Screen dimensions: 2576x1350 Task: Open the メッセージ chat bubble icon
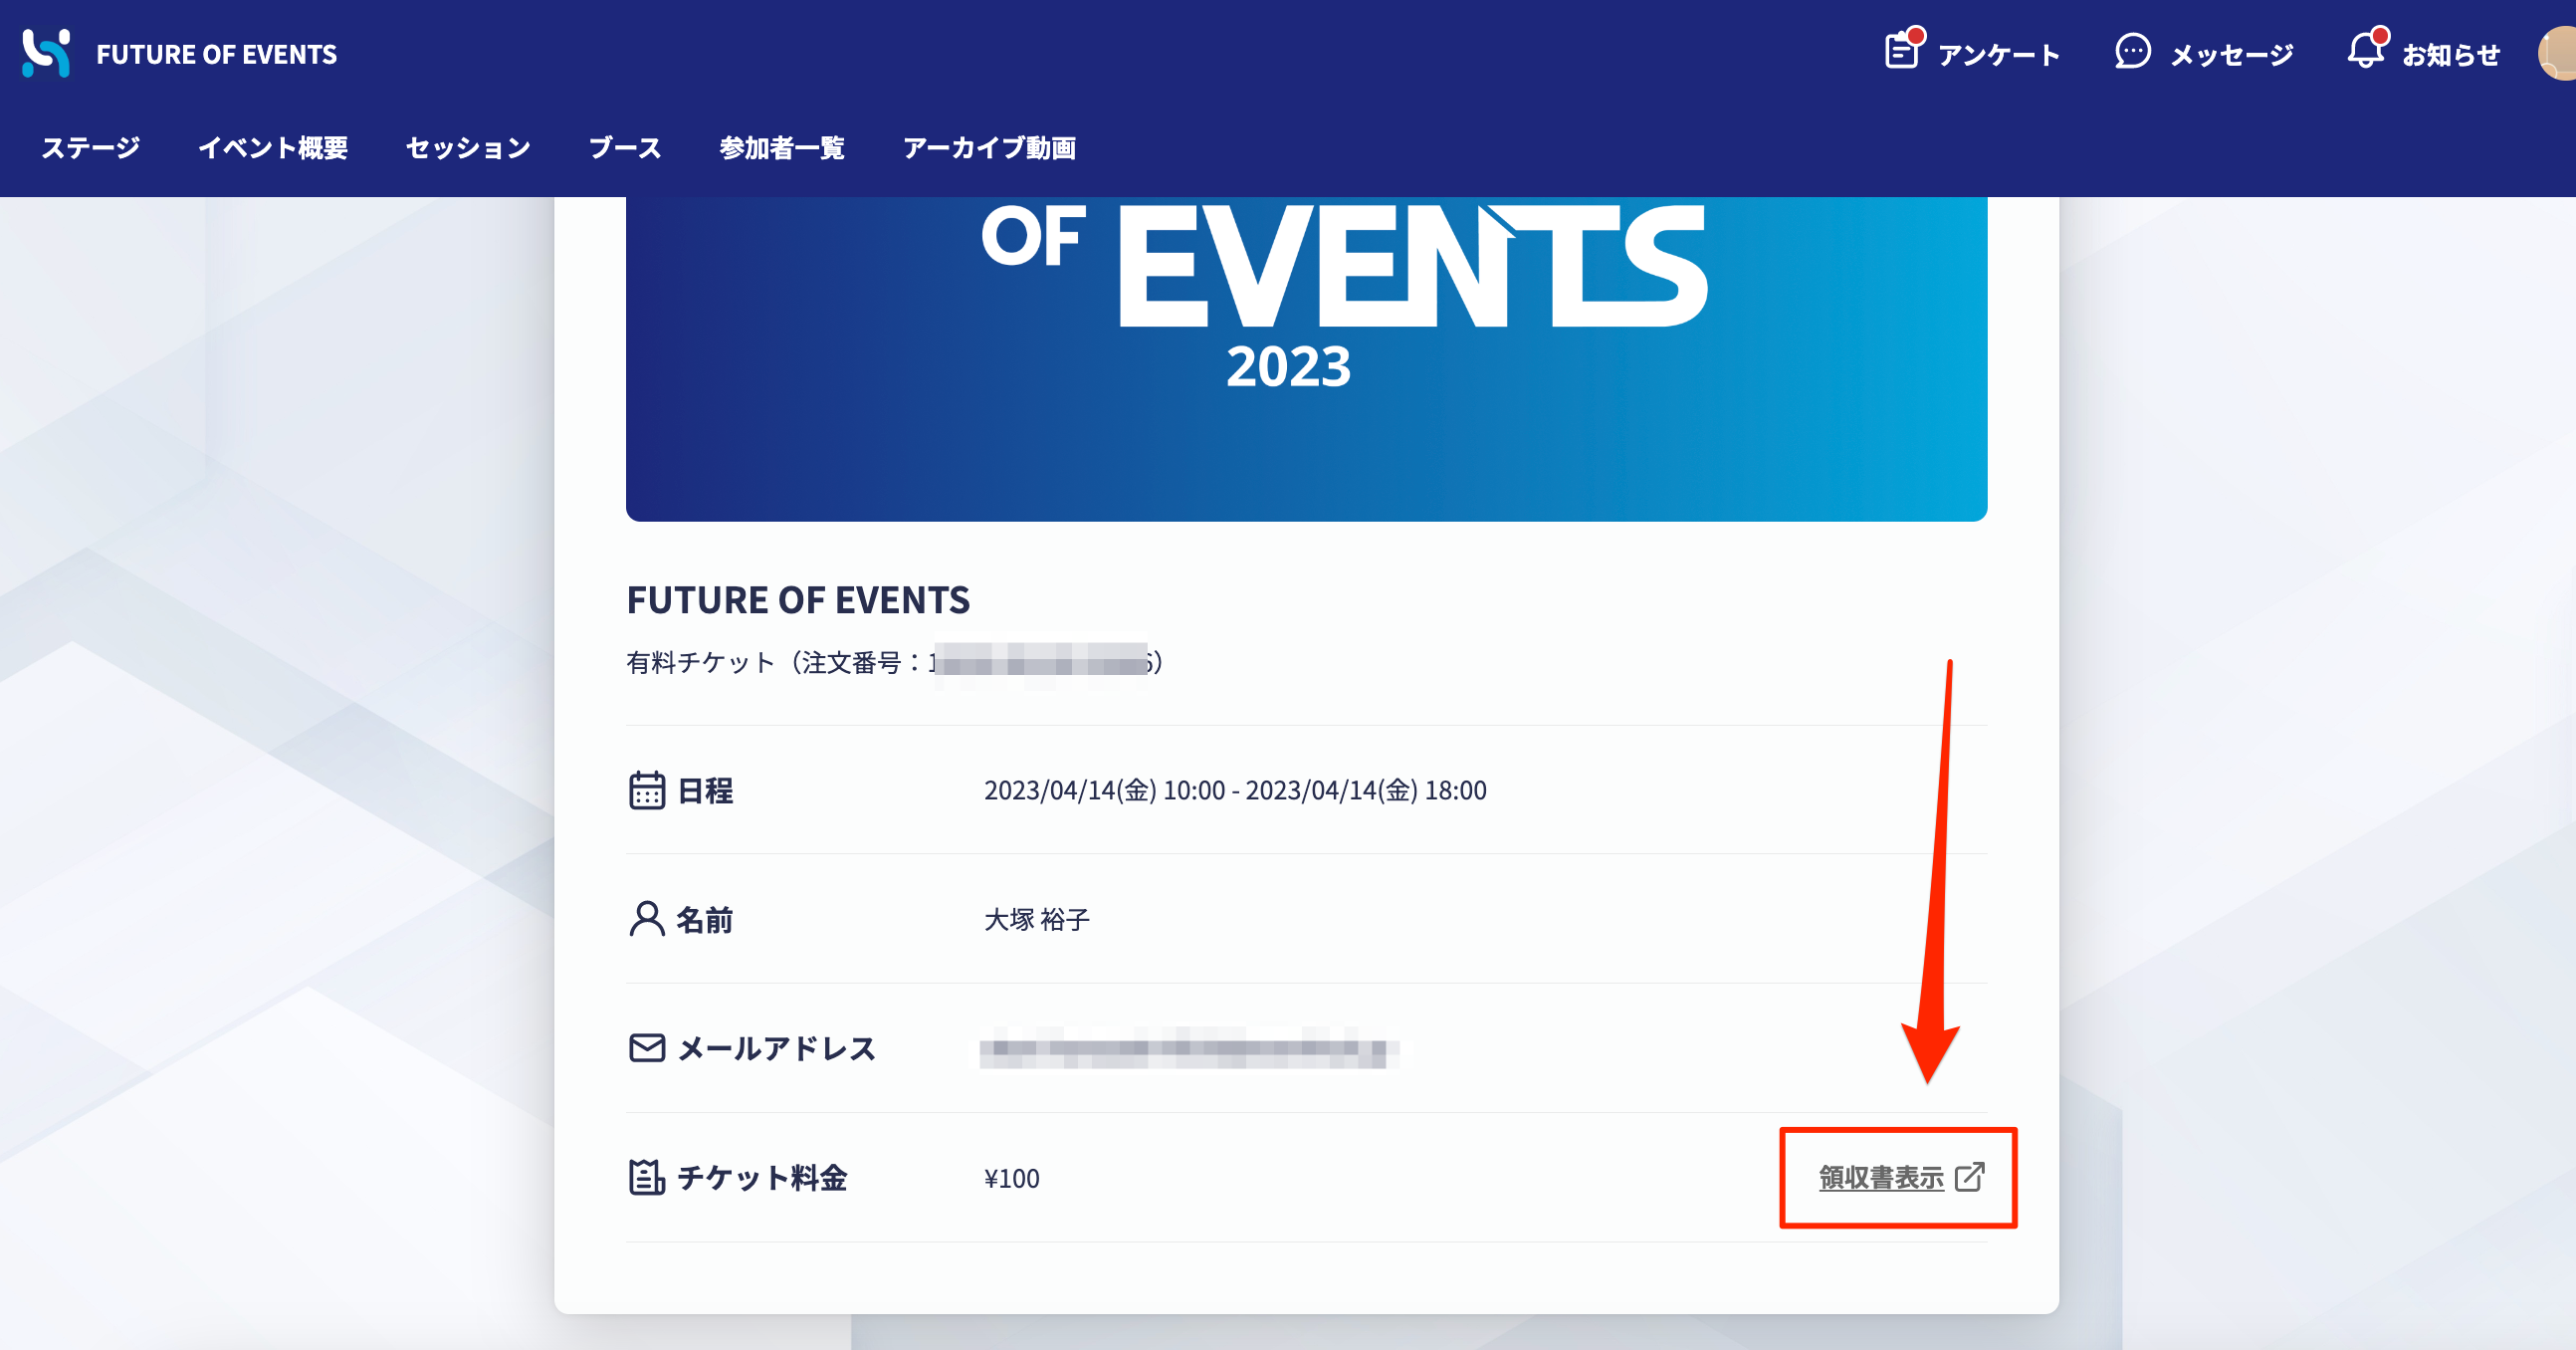pyautogui.click(x=2132, y=52)
